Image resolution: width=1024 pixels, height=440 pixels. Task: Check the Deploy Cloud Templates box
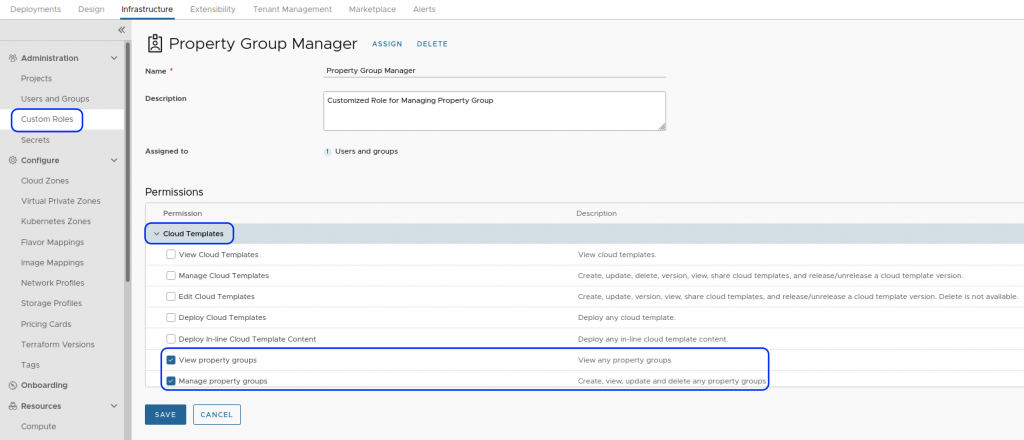tap(171, 318)
